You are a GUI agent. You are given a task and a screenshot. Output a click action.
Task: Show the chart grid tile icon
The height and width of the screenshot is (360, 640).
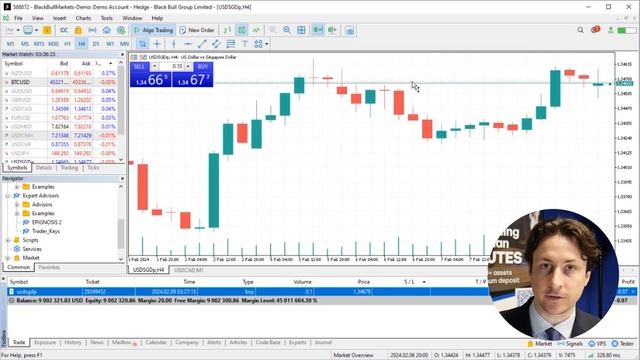pos(301,30)
